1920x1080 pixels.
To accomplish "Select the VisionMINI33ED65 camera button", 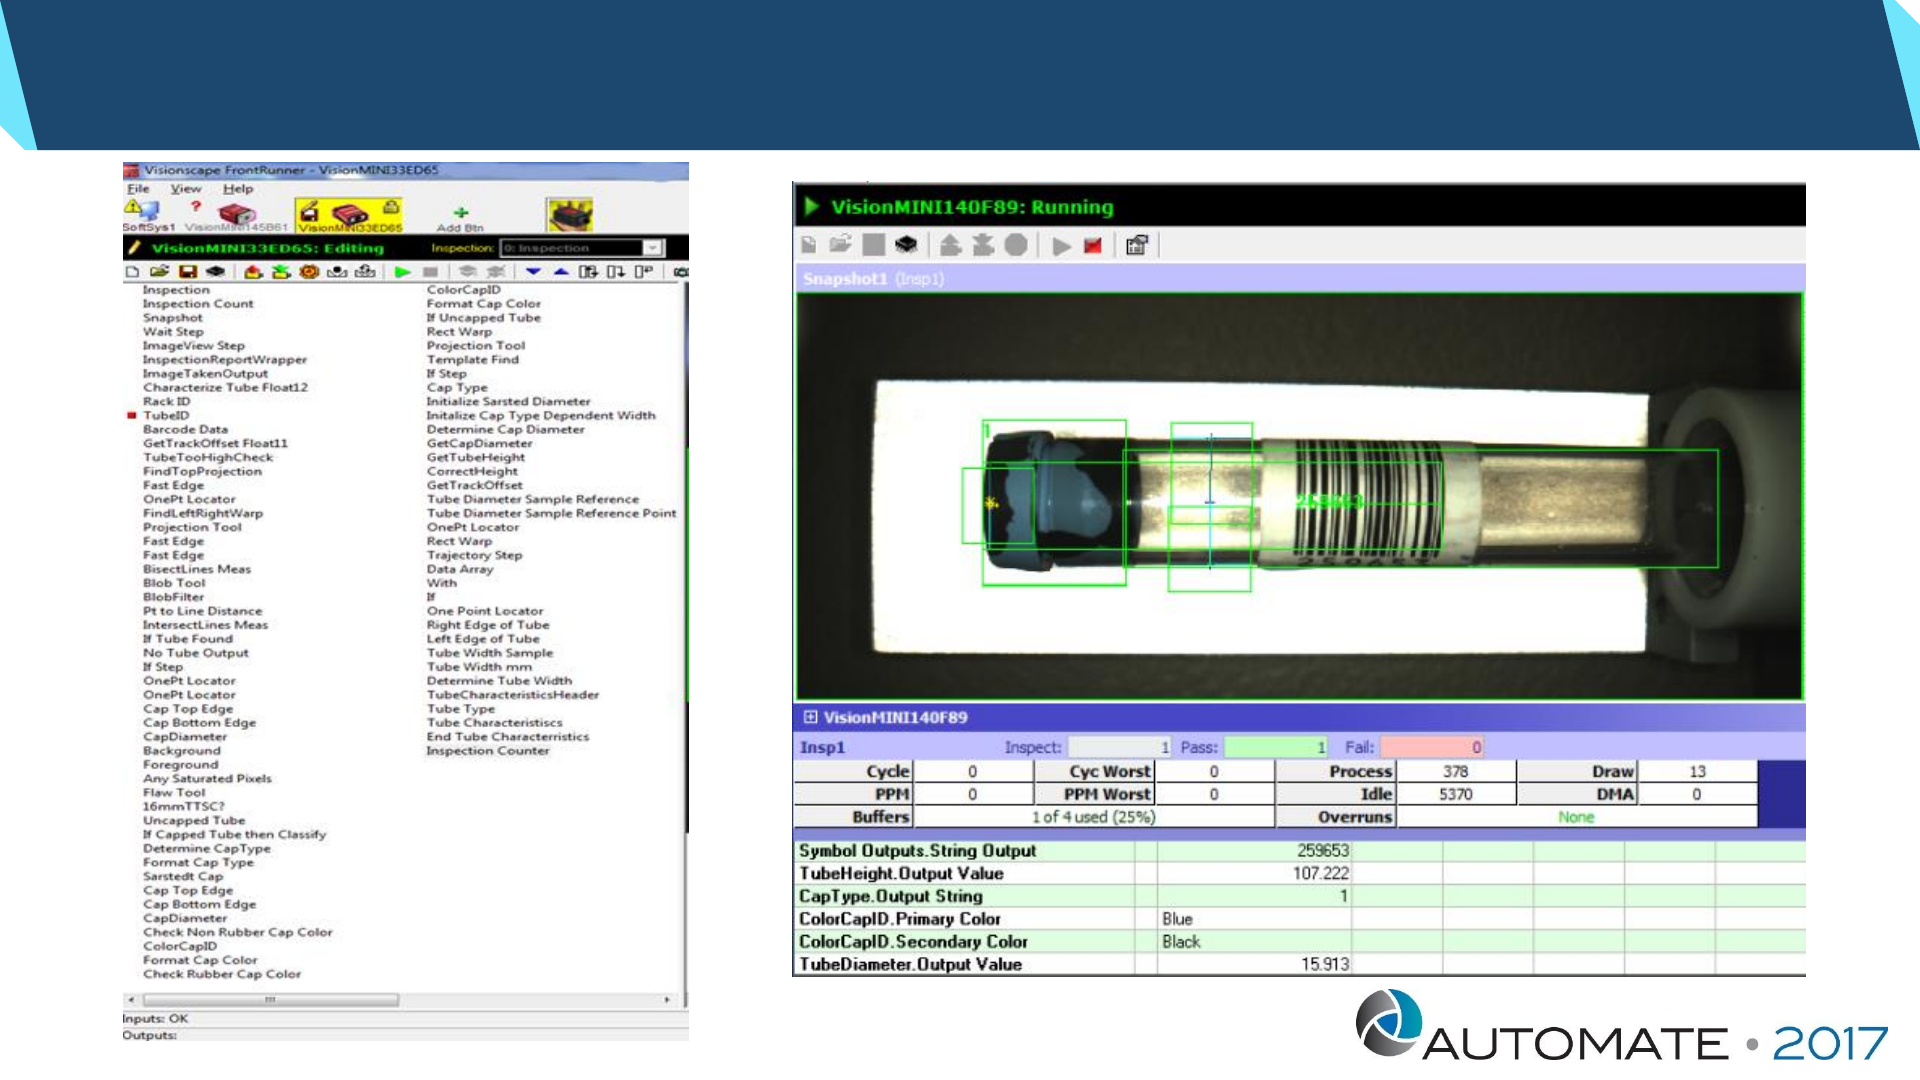I will pos(349,214).
